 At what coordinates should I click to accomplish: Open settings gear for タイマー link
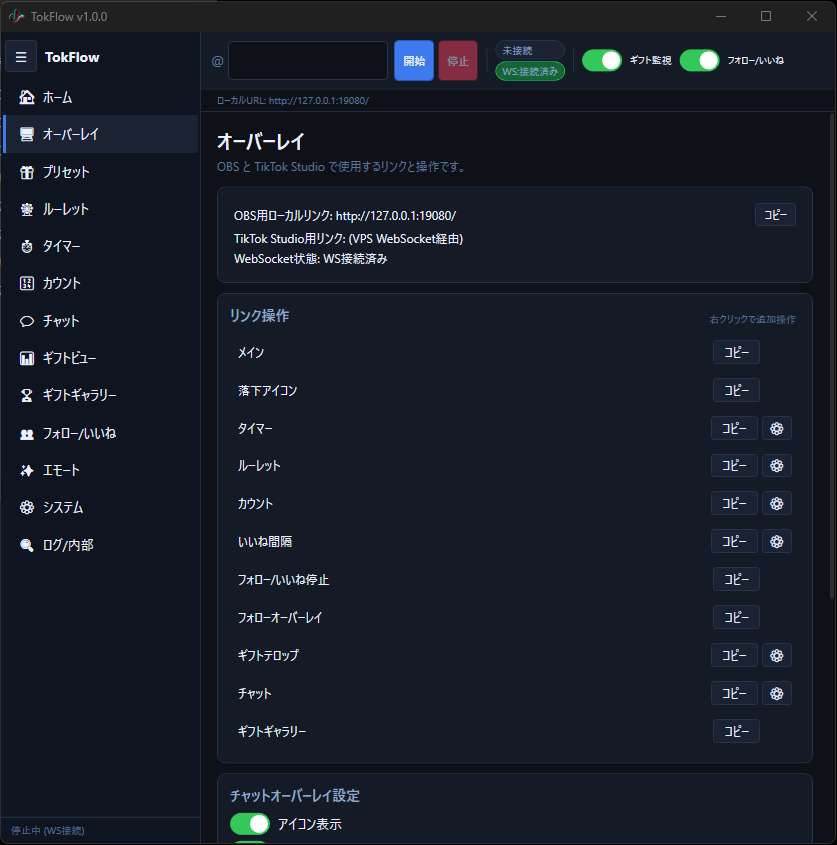click(x=777, y=428)
